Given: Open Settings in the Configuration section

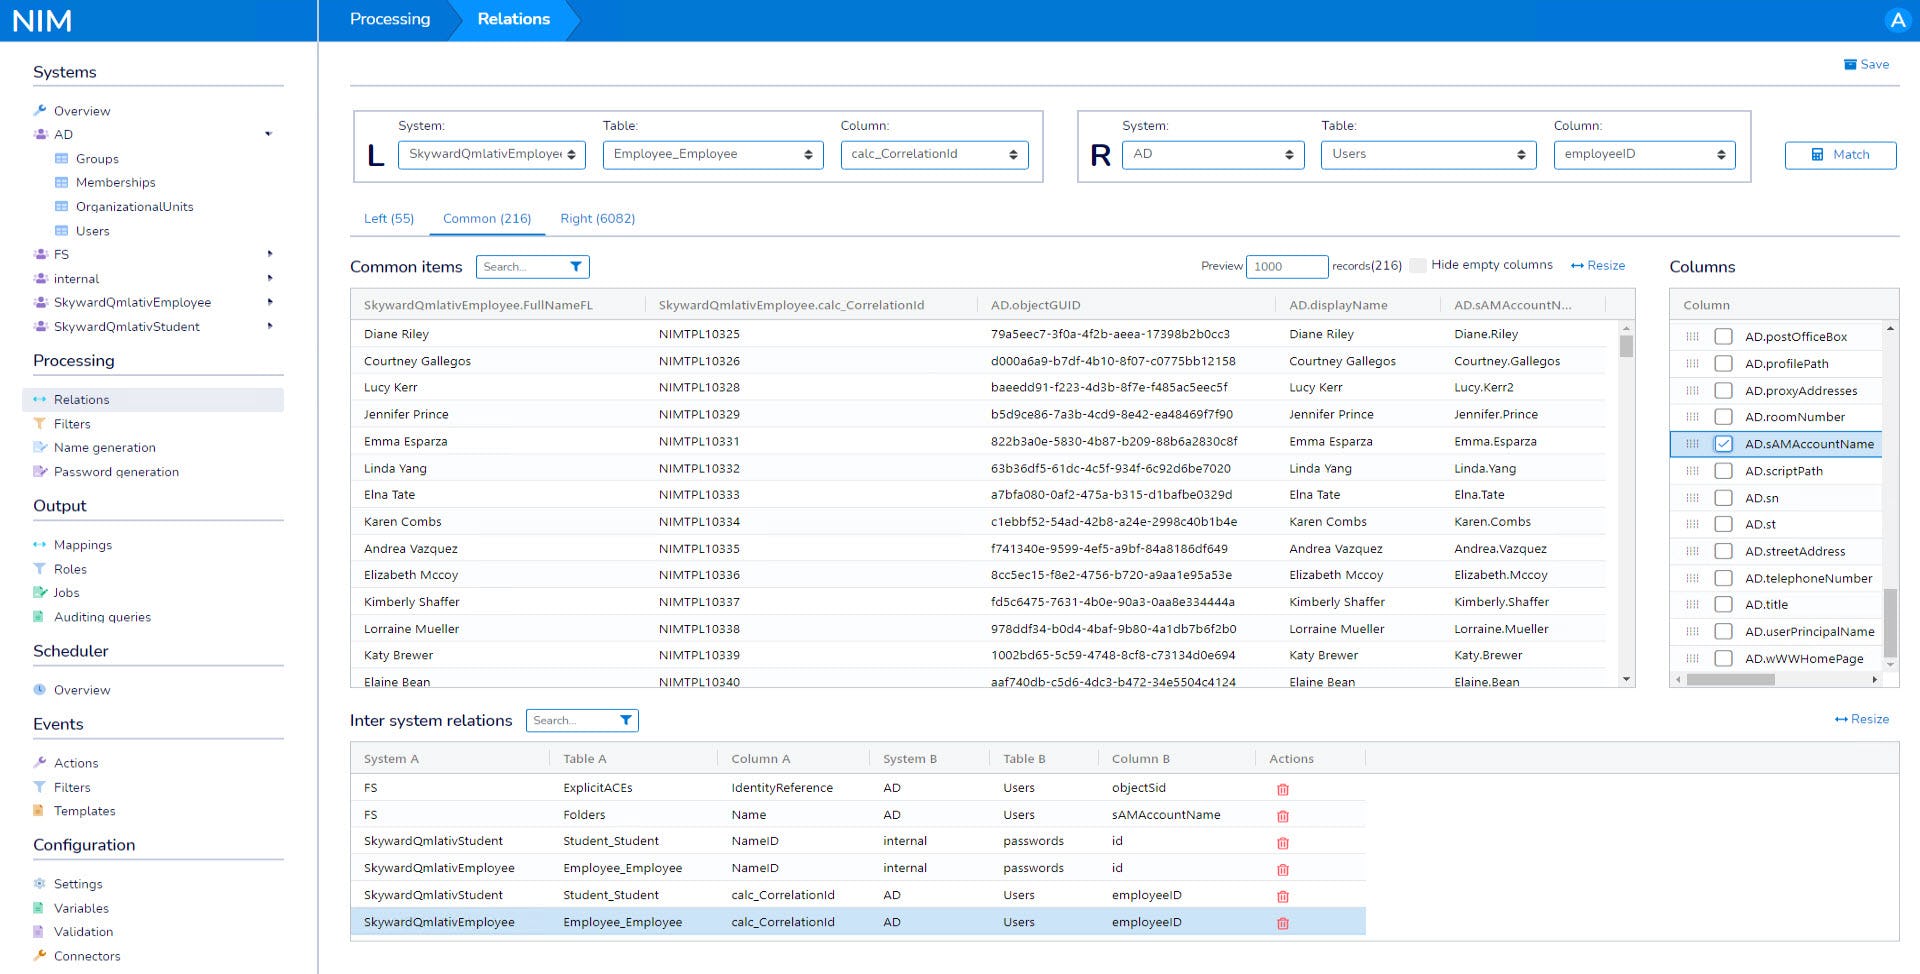Looking at the screenshot, I should 78,884.
